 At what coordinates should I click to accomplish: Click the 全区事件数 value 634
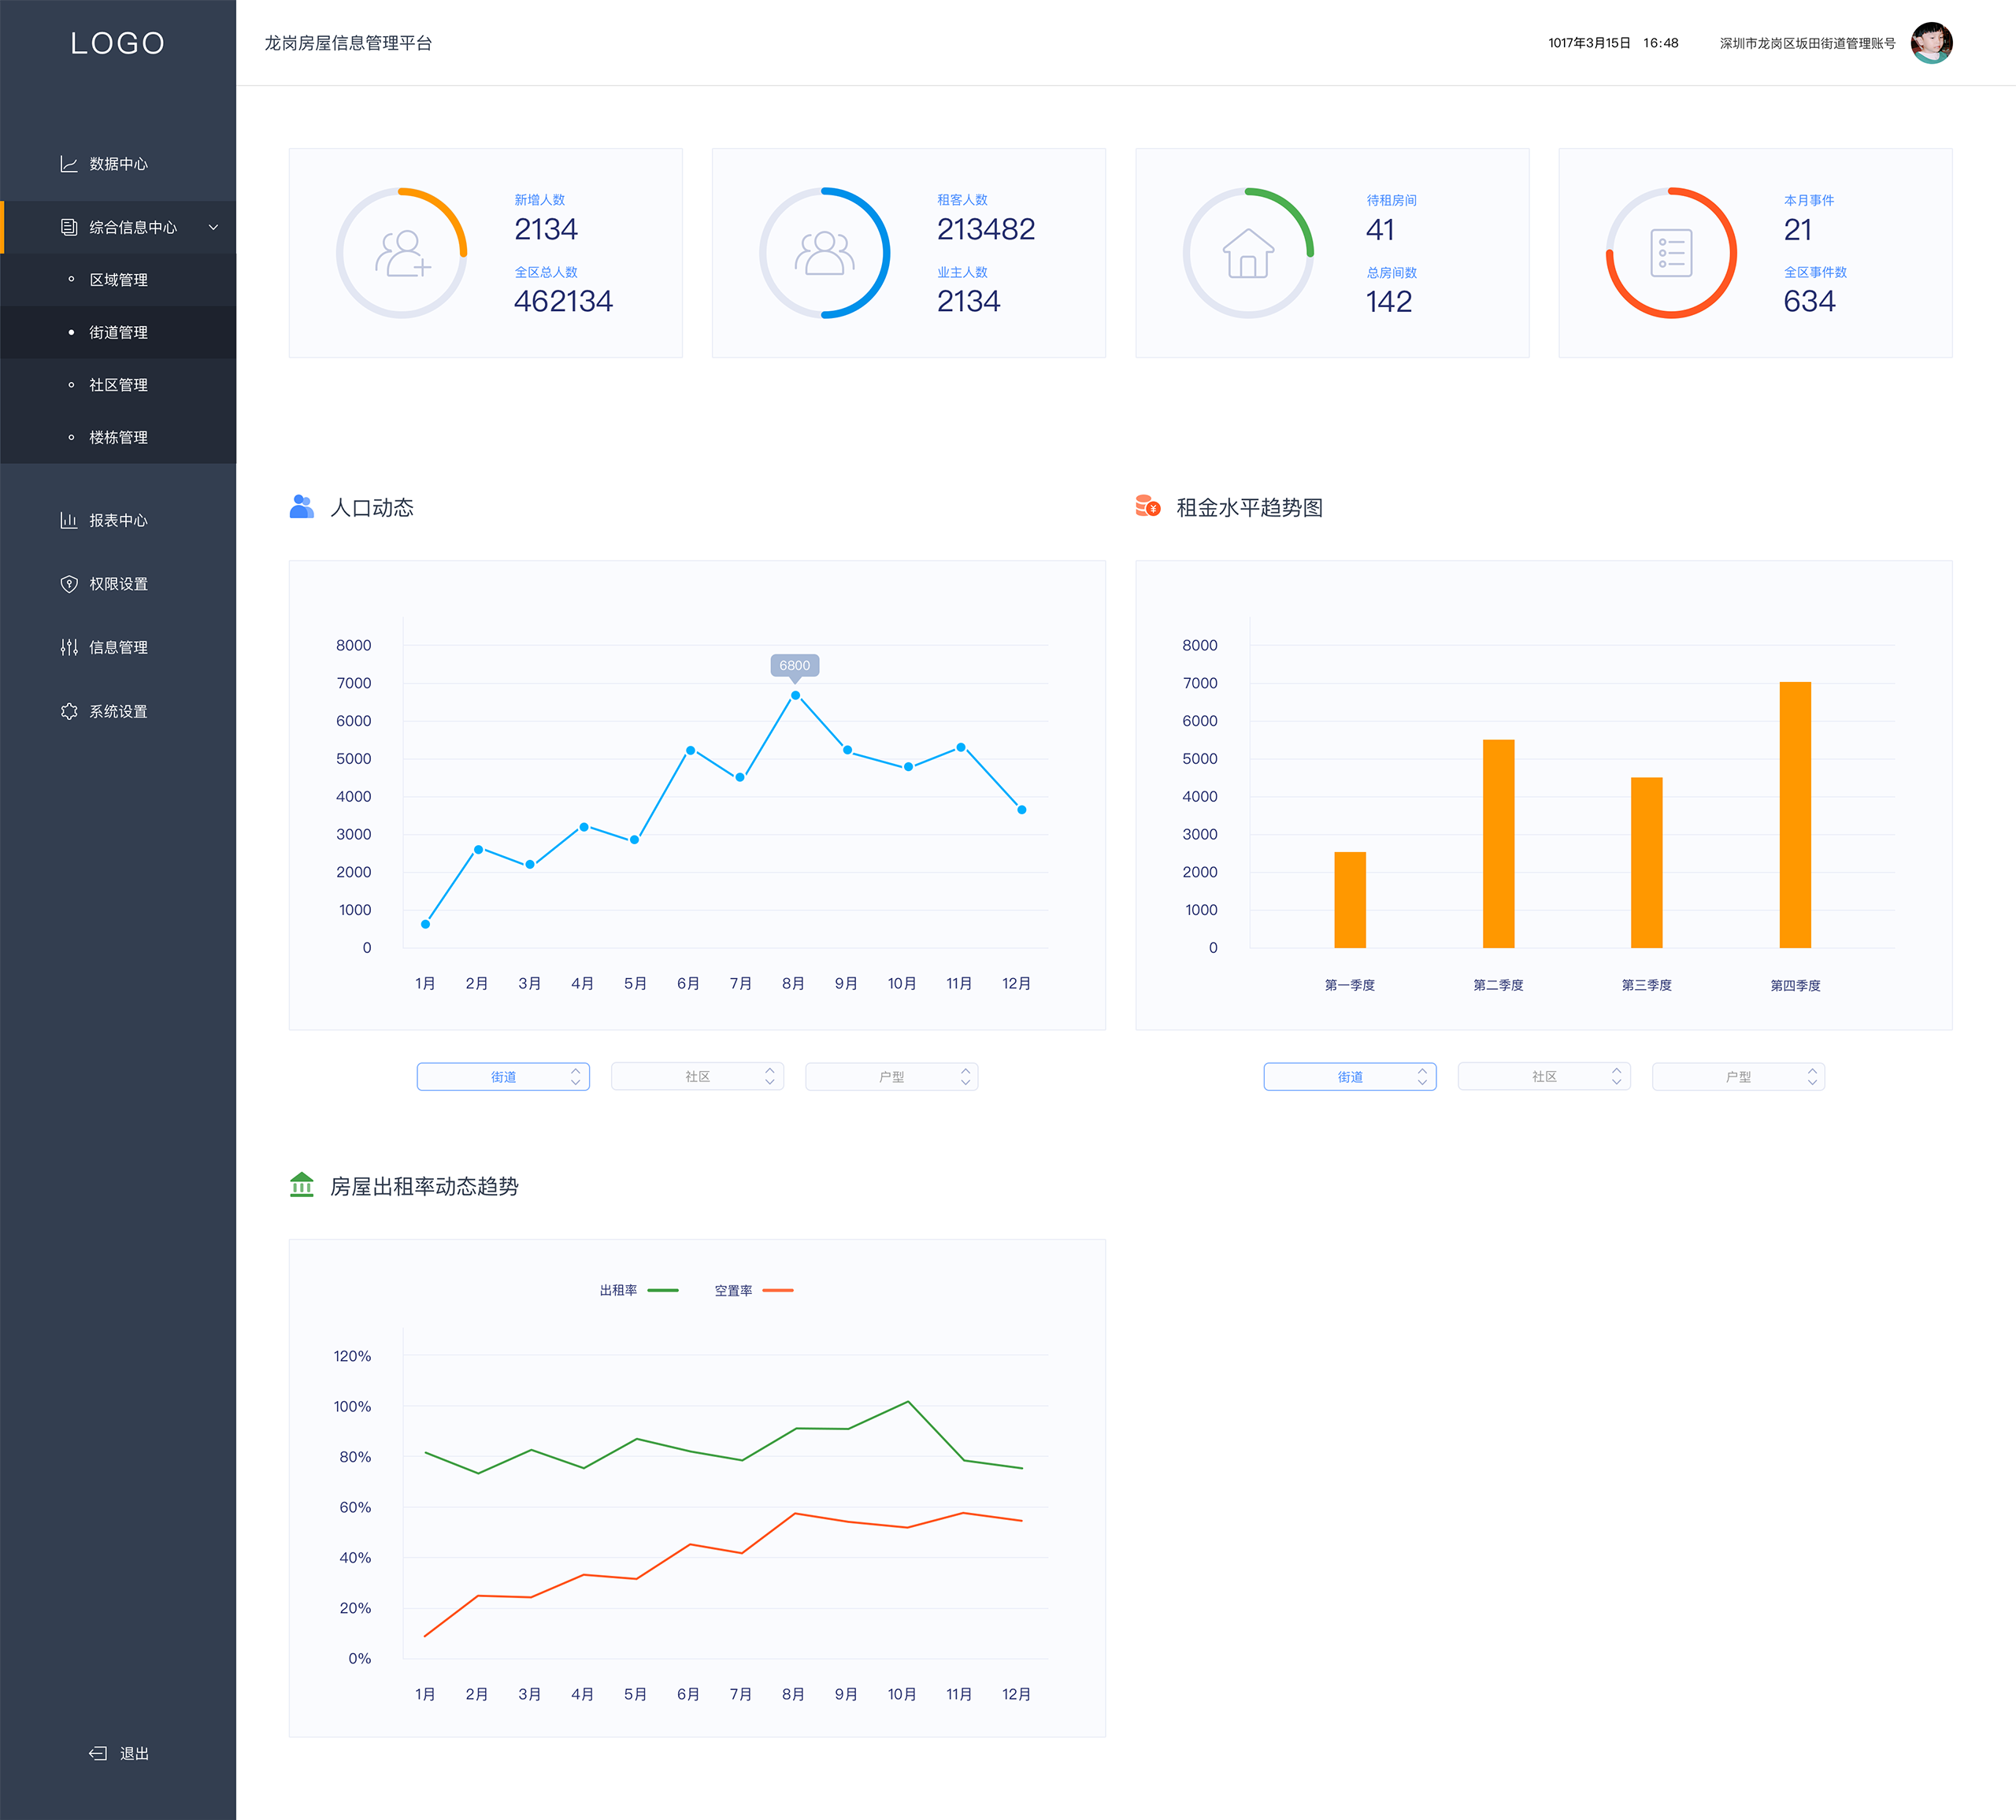(x=1809, y=301)
